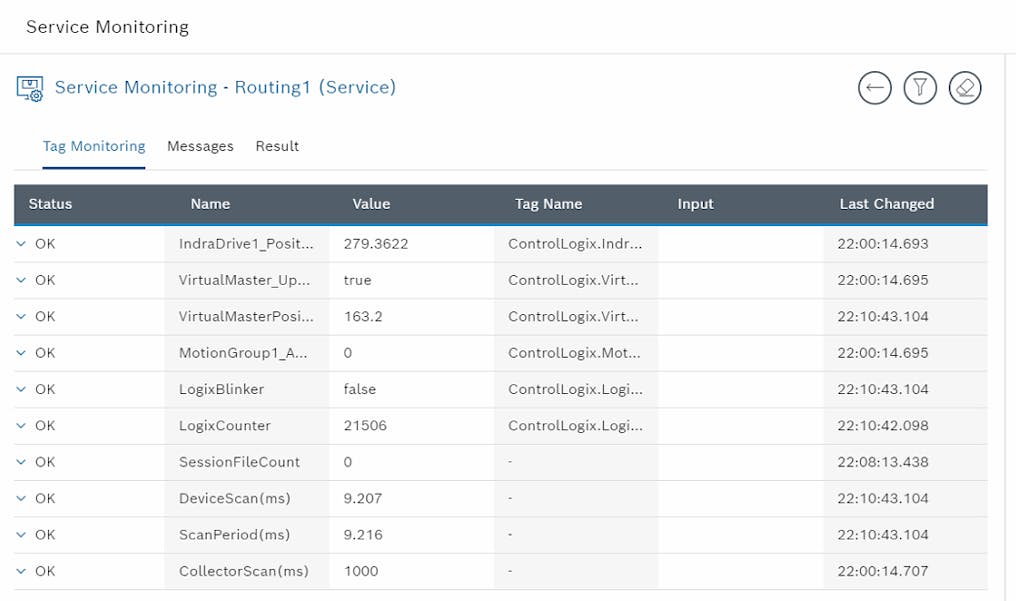Sort by the Status column header
Viewport: 1016px width, 601px height.
(x=51, y=204)
